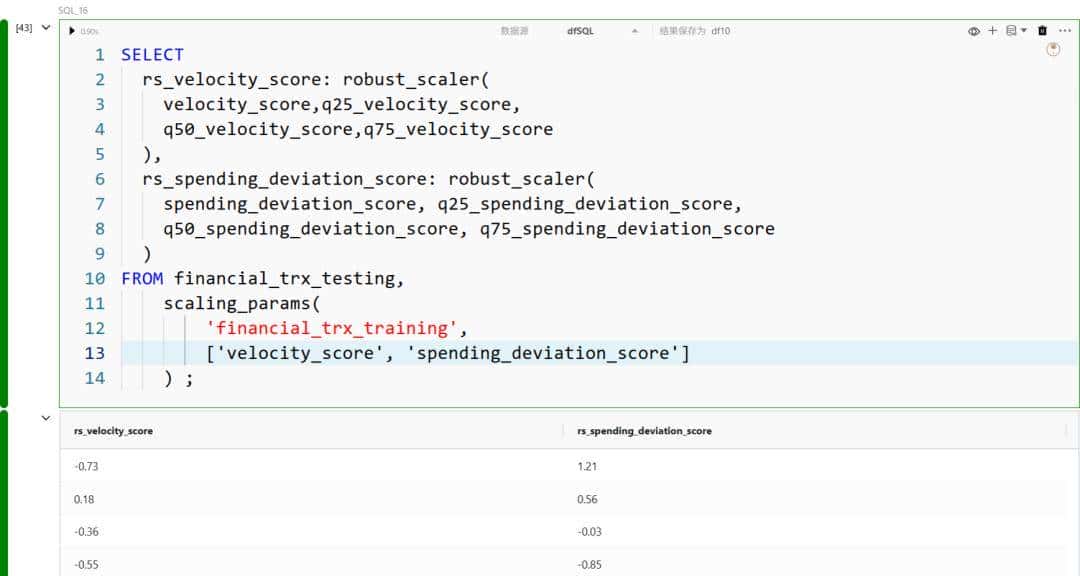Run the SQL_16 cell with the play icon
The width and height of the screenshot is (1080, 576).
[x=72, y=31]
